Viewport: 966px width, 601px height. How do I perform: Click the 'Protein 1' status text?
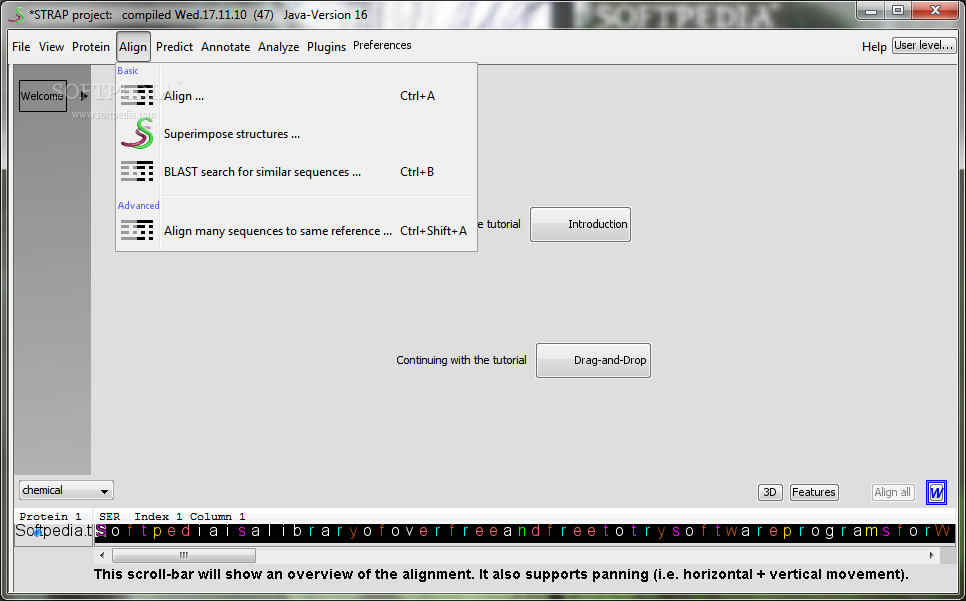51,517
